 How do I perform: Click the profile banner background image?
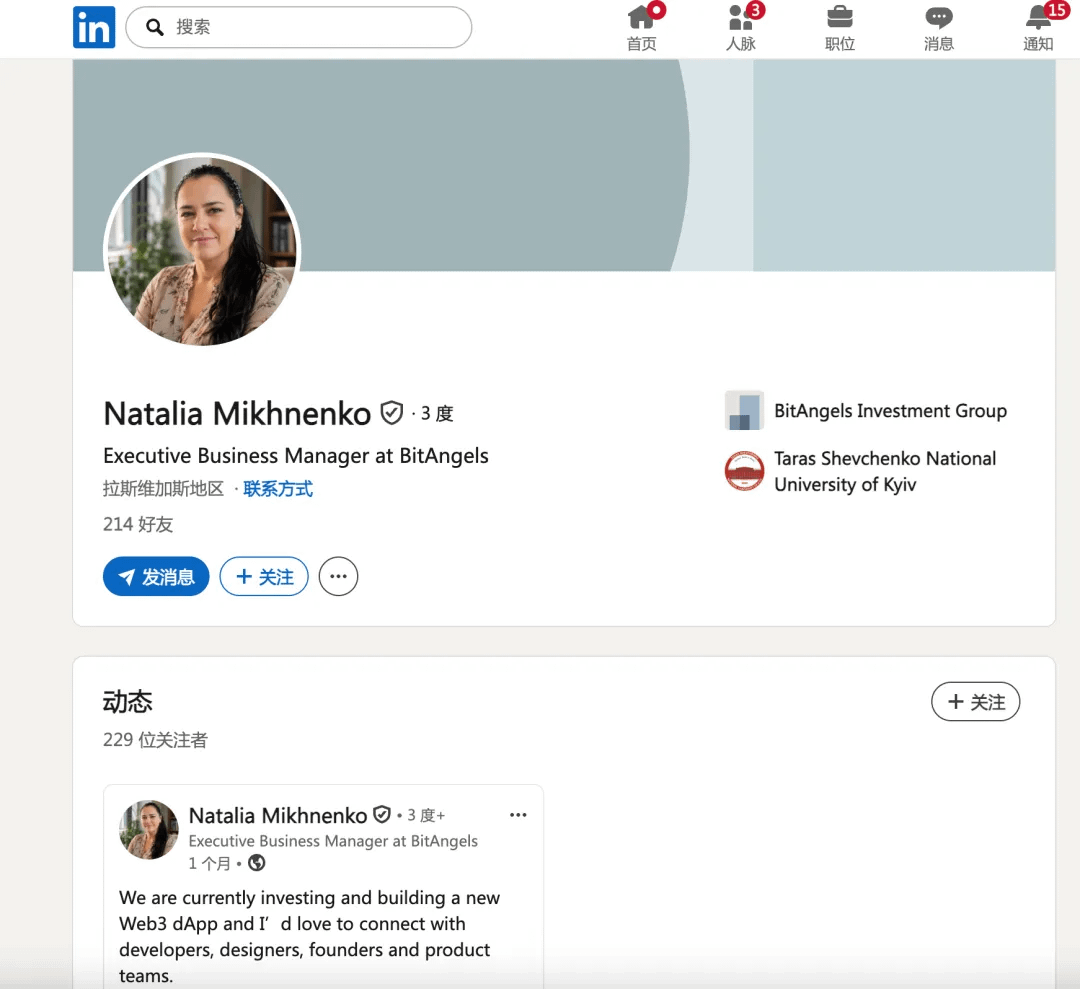(x=564, y=165)
